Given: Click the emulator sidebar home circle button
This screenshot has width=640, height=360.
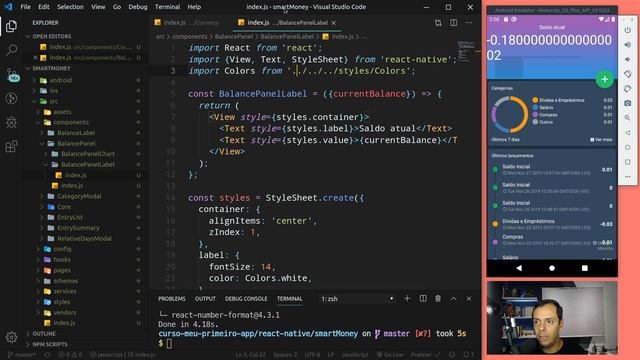Looking at the screenshot, I should point(627,147).
